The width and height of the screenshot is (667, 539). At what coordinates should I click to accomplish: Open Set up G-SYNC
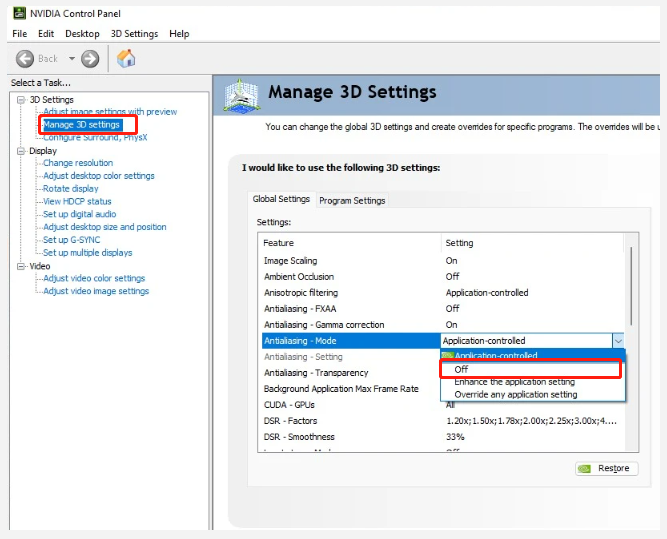(71, 240)
